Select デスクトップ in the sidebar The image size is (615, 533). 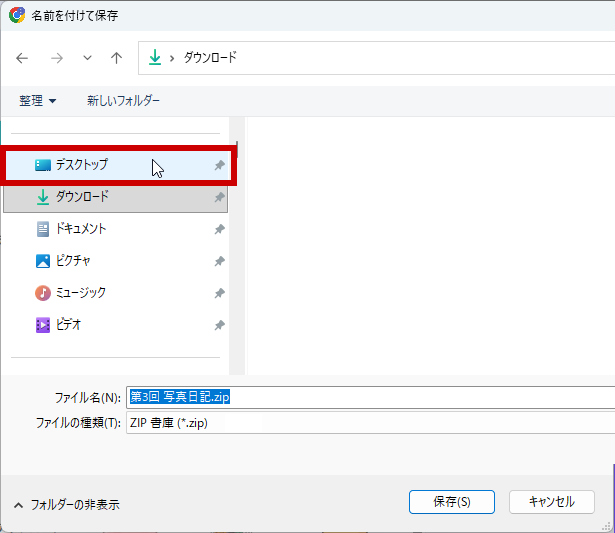point(118,165)
